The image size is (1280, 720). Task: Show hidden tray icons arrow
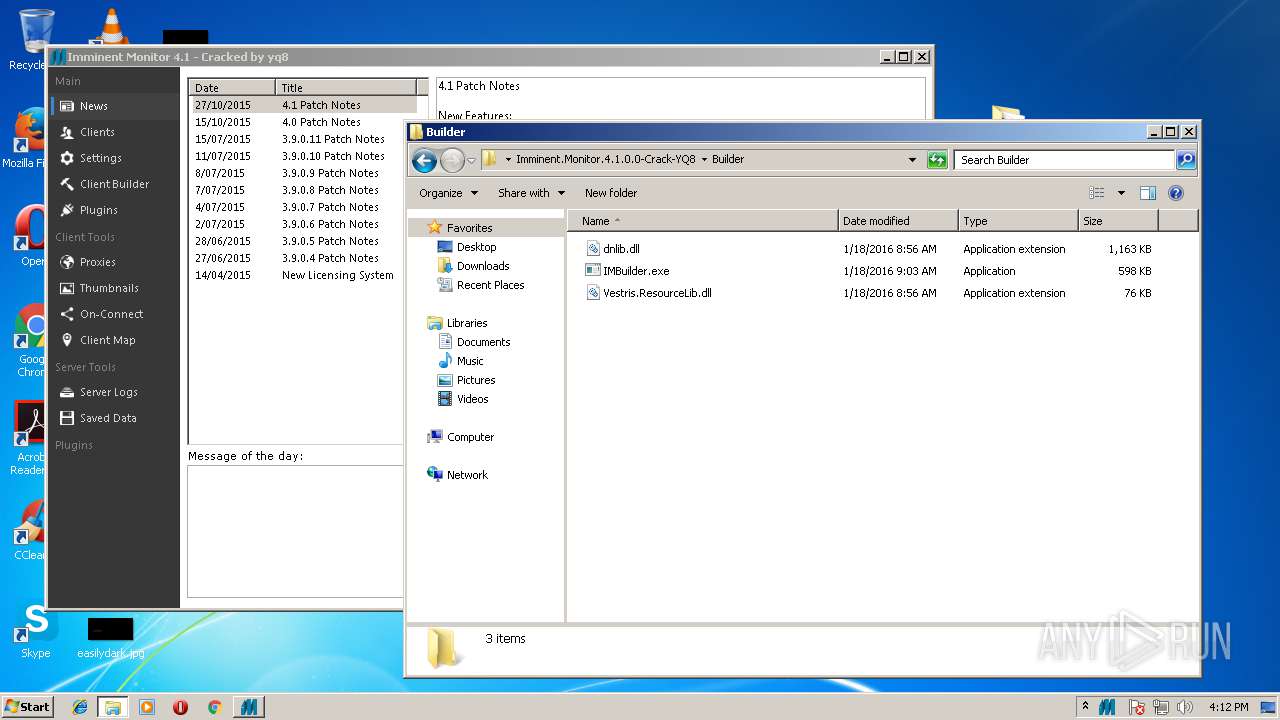click(1085, 707)
